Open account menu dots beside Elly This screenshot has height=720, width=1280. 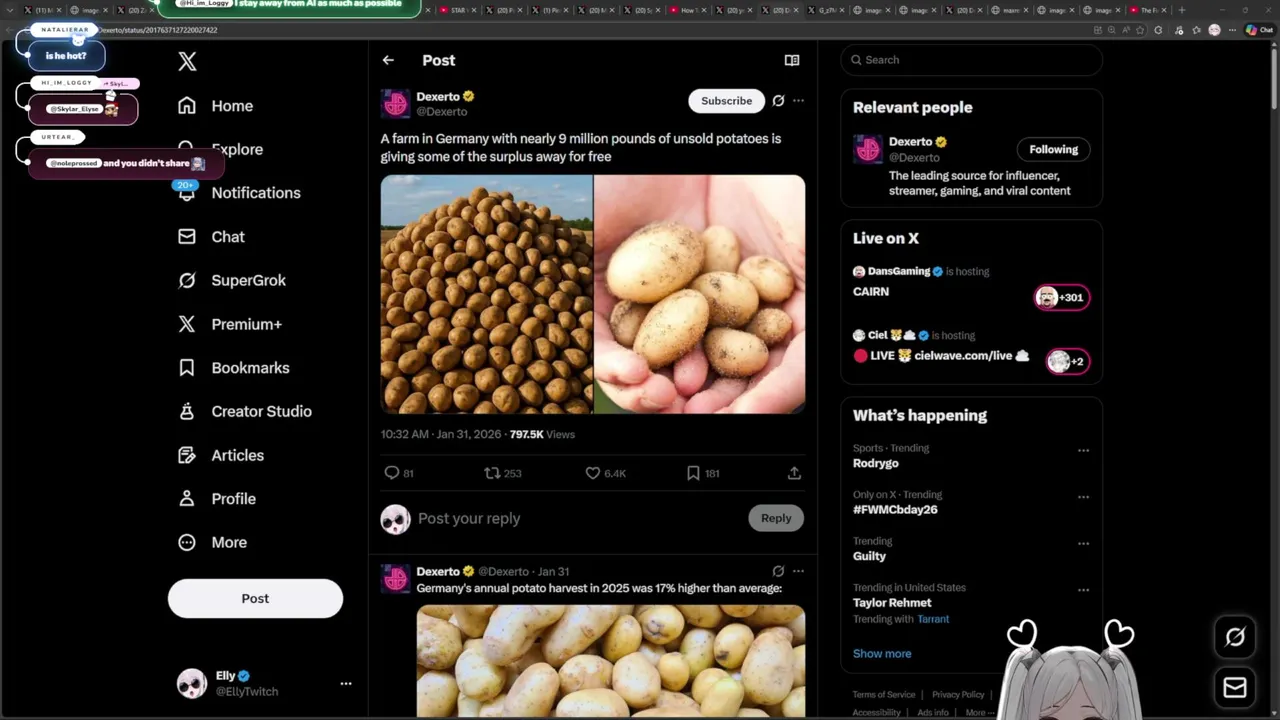coord(346,684)
